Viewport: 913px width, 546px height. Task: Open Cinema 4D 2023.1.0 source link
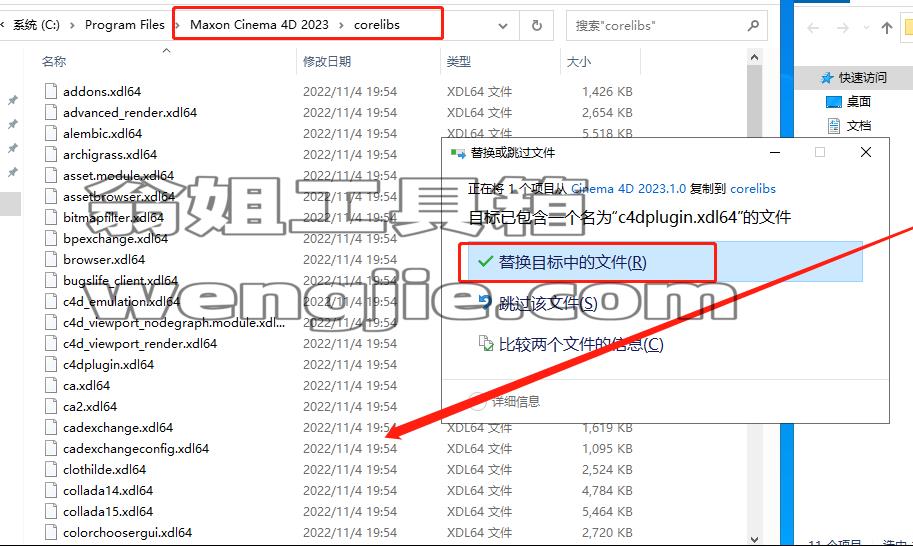coord(628,189)
